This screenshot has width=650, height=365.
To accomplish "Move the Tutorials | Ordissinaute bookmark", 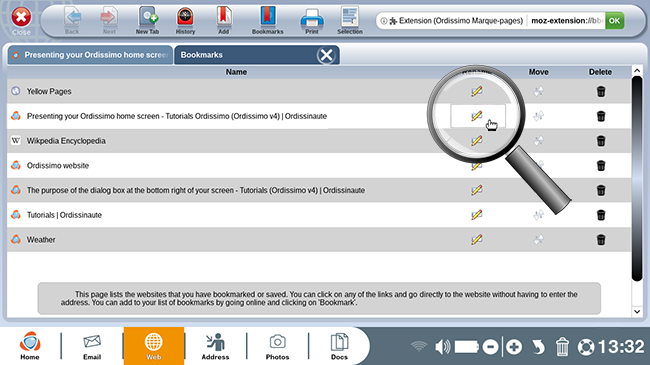I will click(x=538, y=215).
